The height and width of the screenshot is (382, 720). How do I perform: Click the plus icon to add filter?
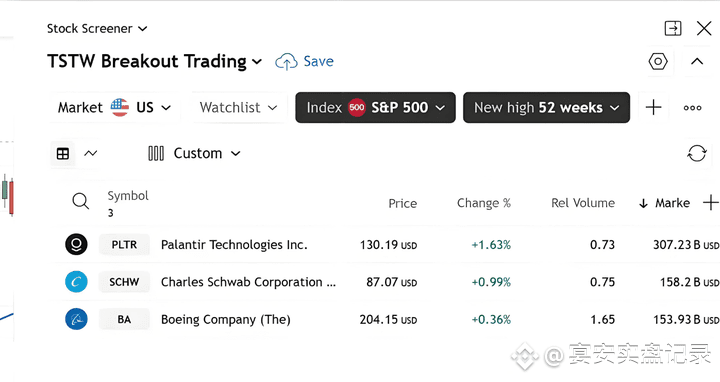click(x=653, y=107)
